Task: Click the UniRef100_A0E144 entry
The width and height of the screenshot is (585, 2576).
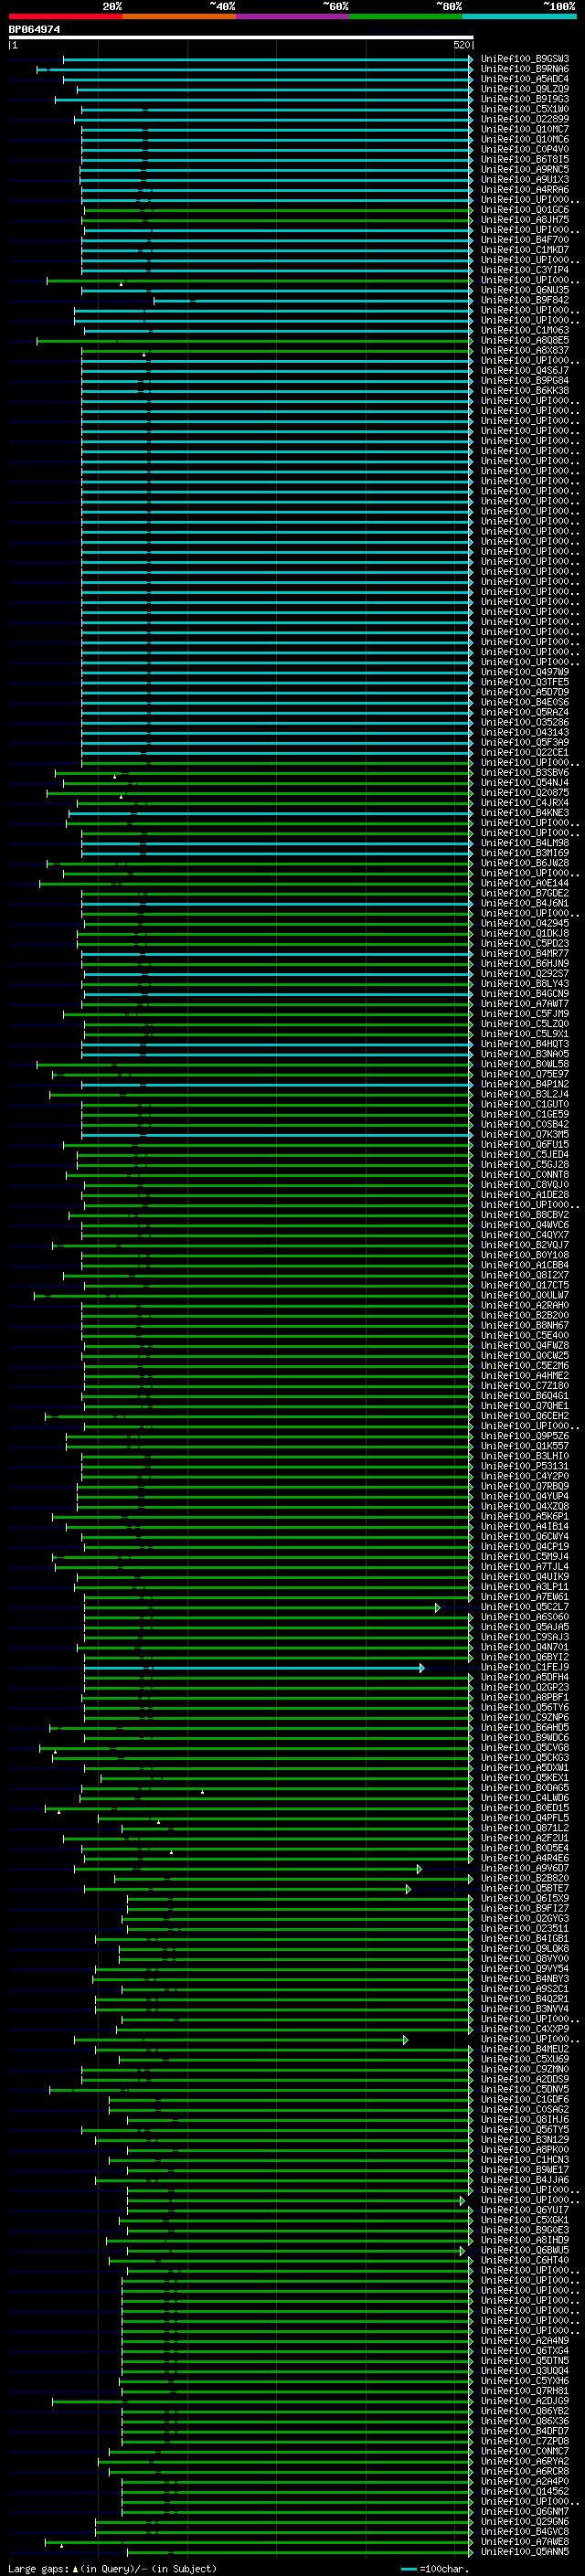Action: pyautogui.click(x=525, y=883)
